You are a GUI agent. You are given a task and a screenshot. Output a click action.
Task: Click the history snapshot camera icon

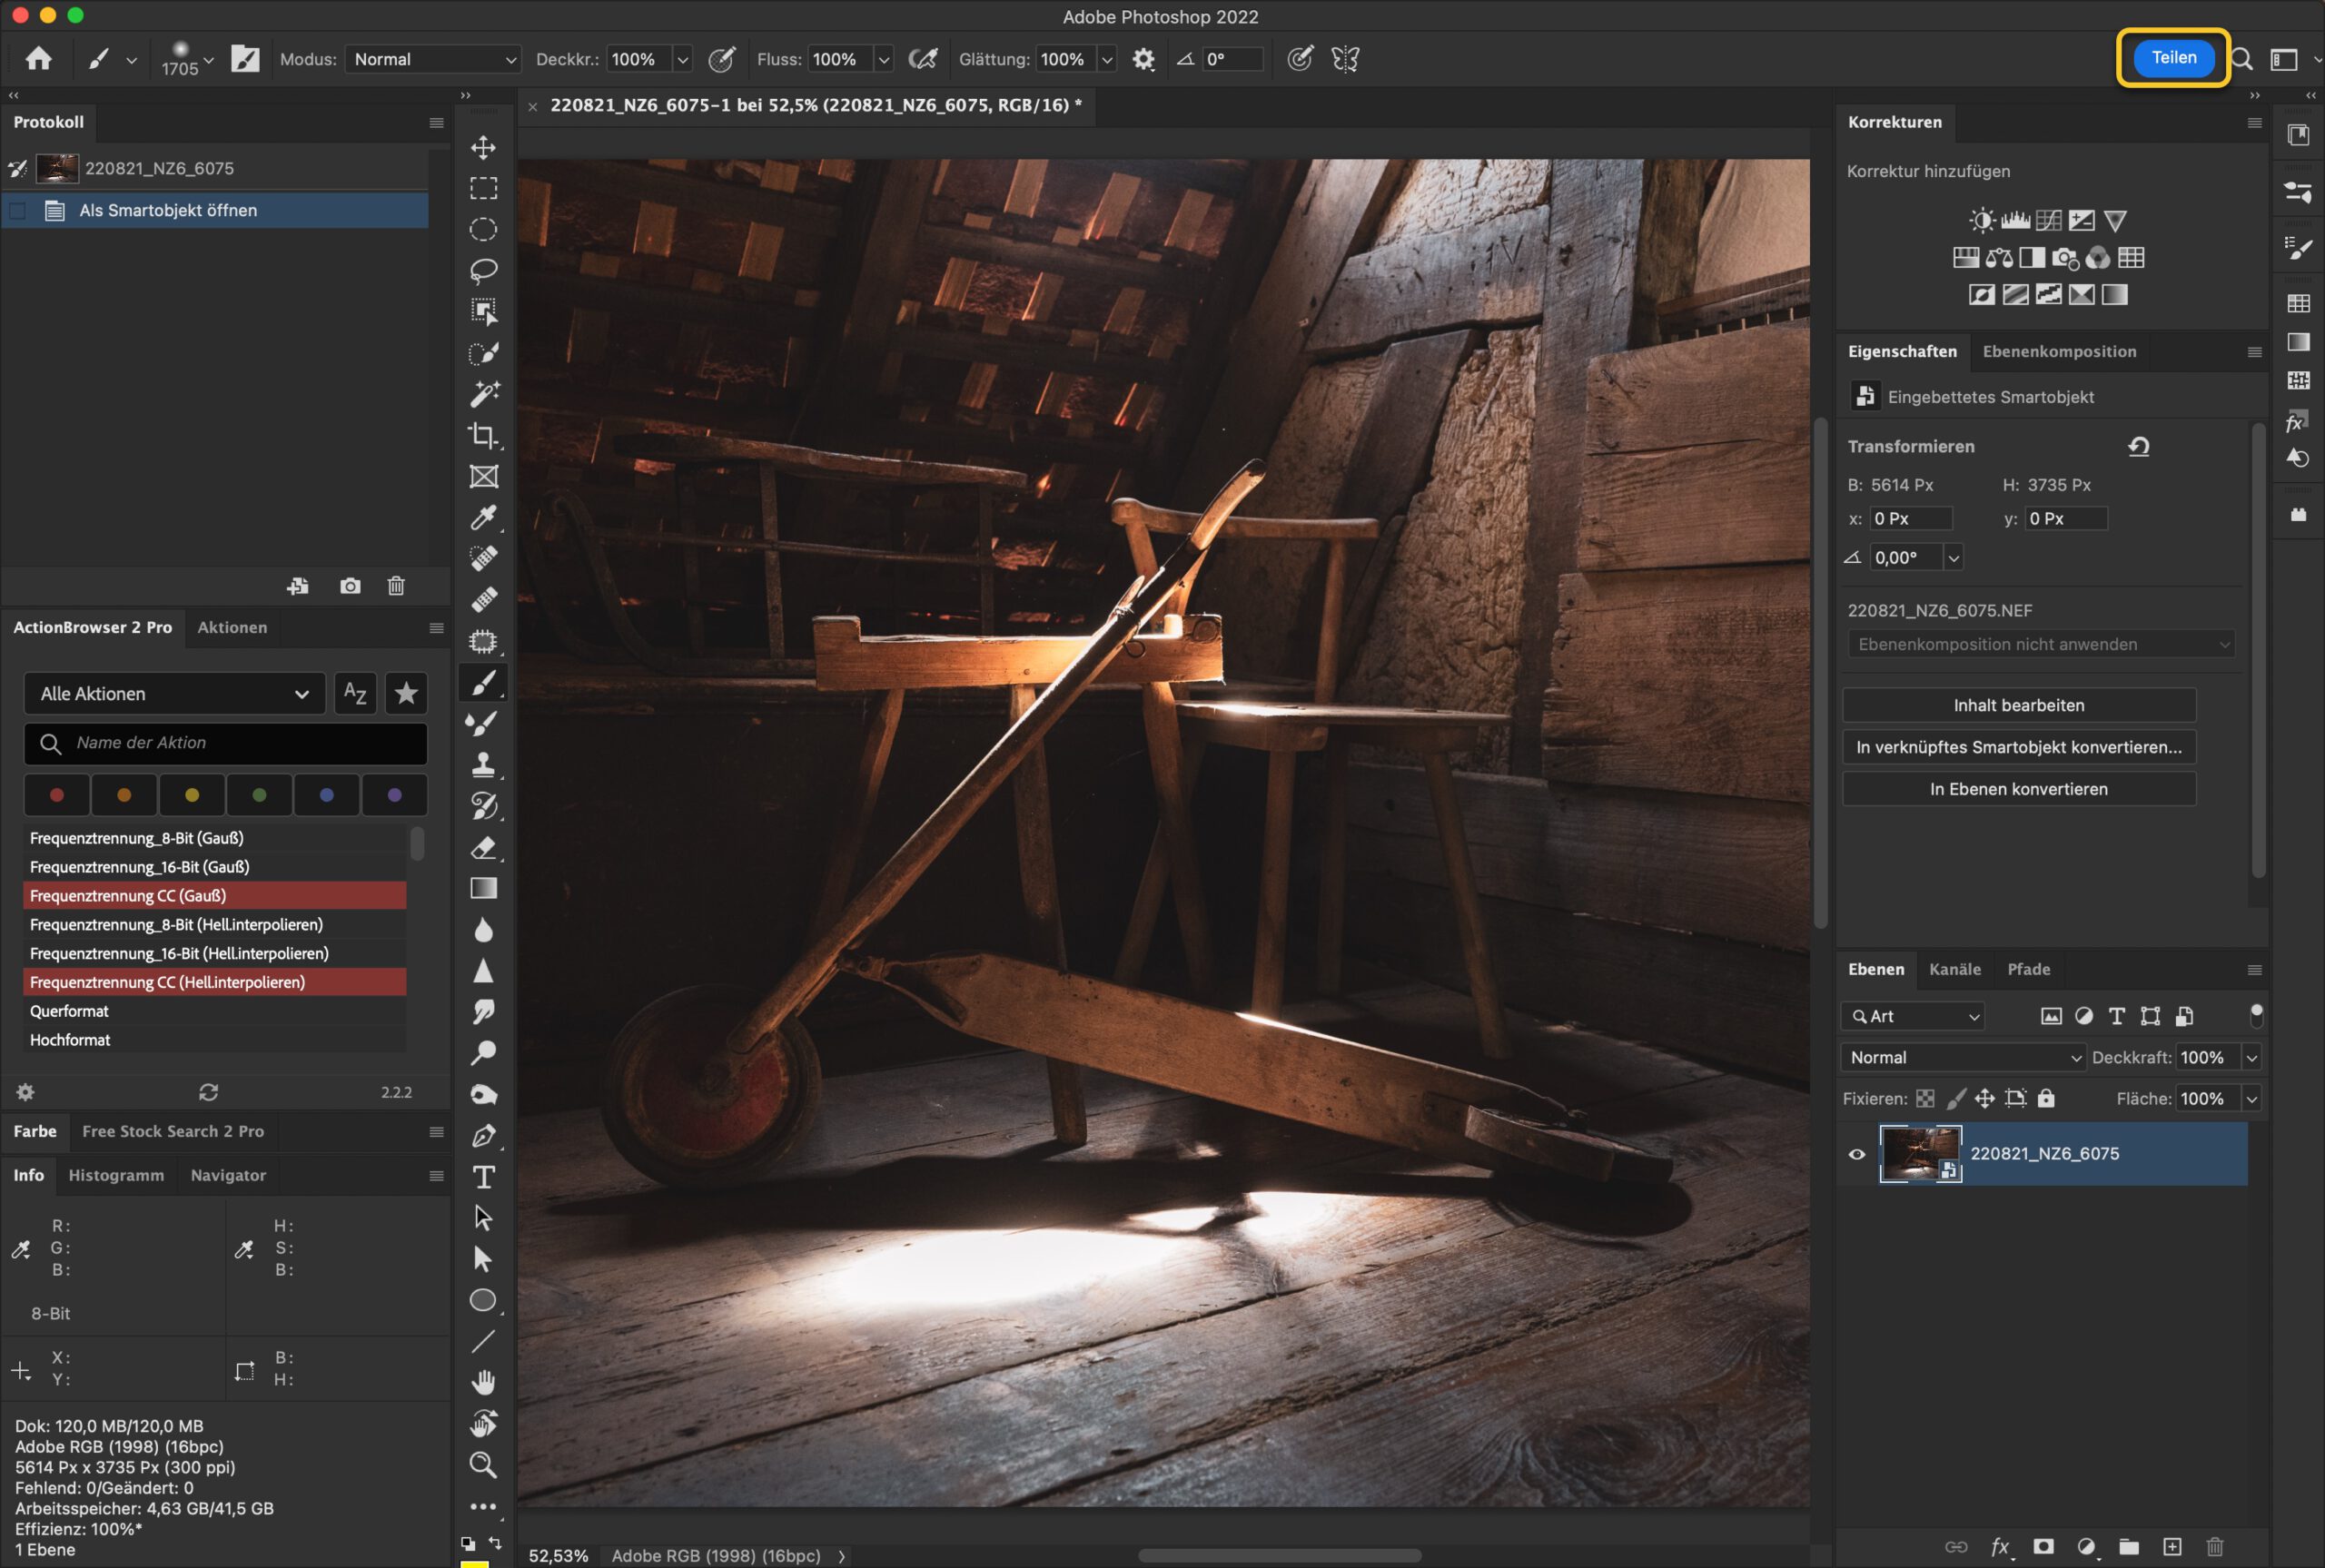click(x=350, y=586)
